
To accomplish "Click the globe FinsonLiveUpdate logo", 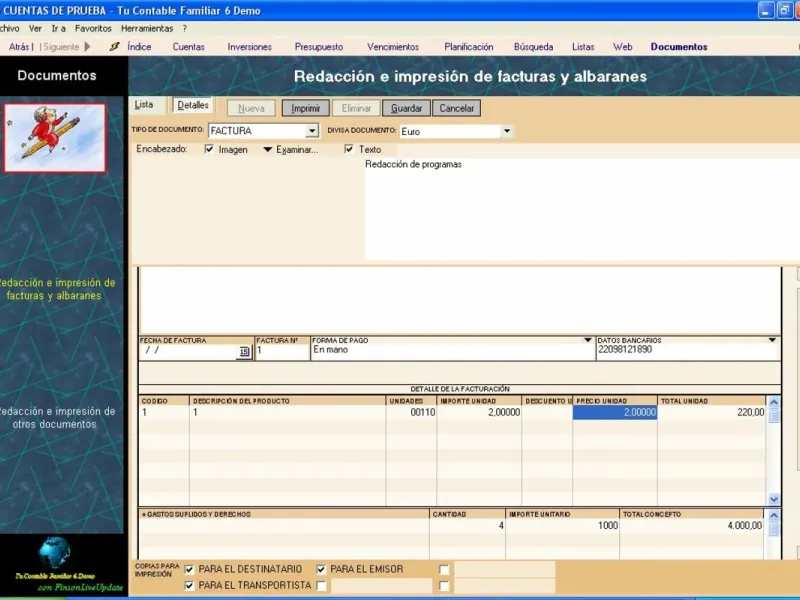I will coord(55,553).
